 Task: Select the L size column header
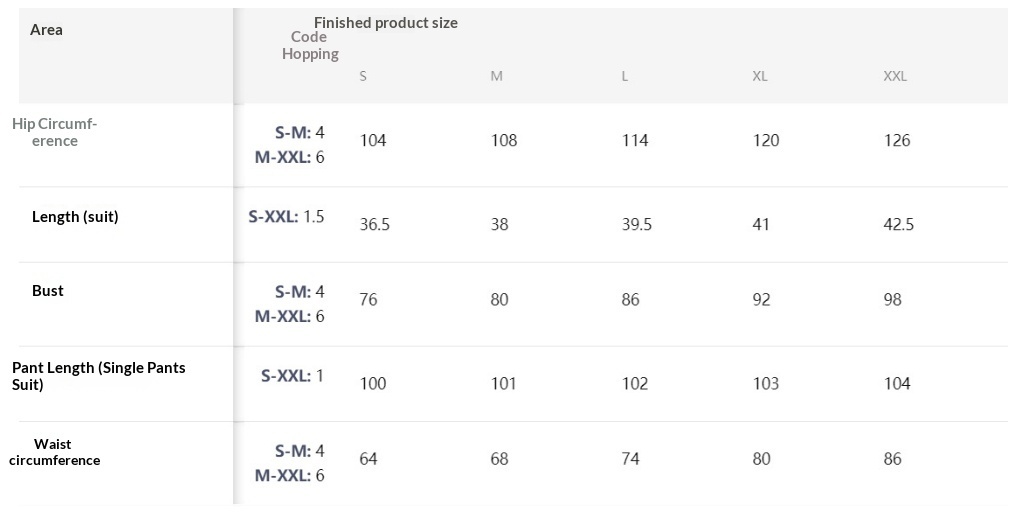click(x=625, y=76)
